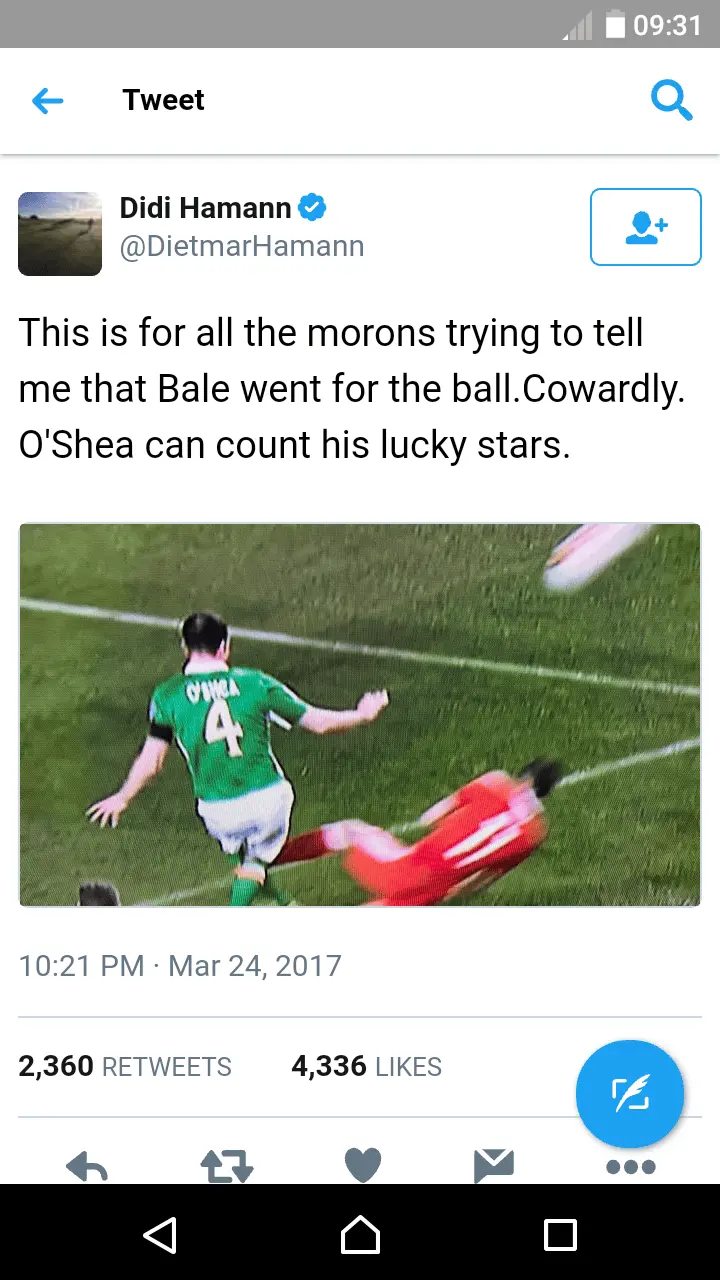View the 2,360 Retweets list

125,1067
